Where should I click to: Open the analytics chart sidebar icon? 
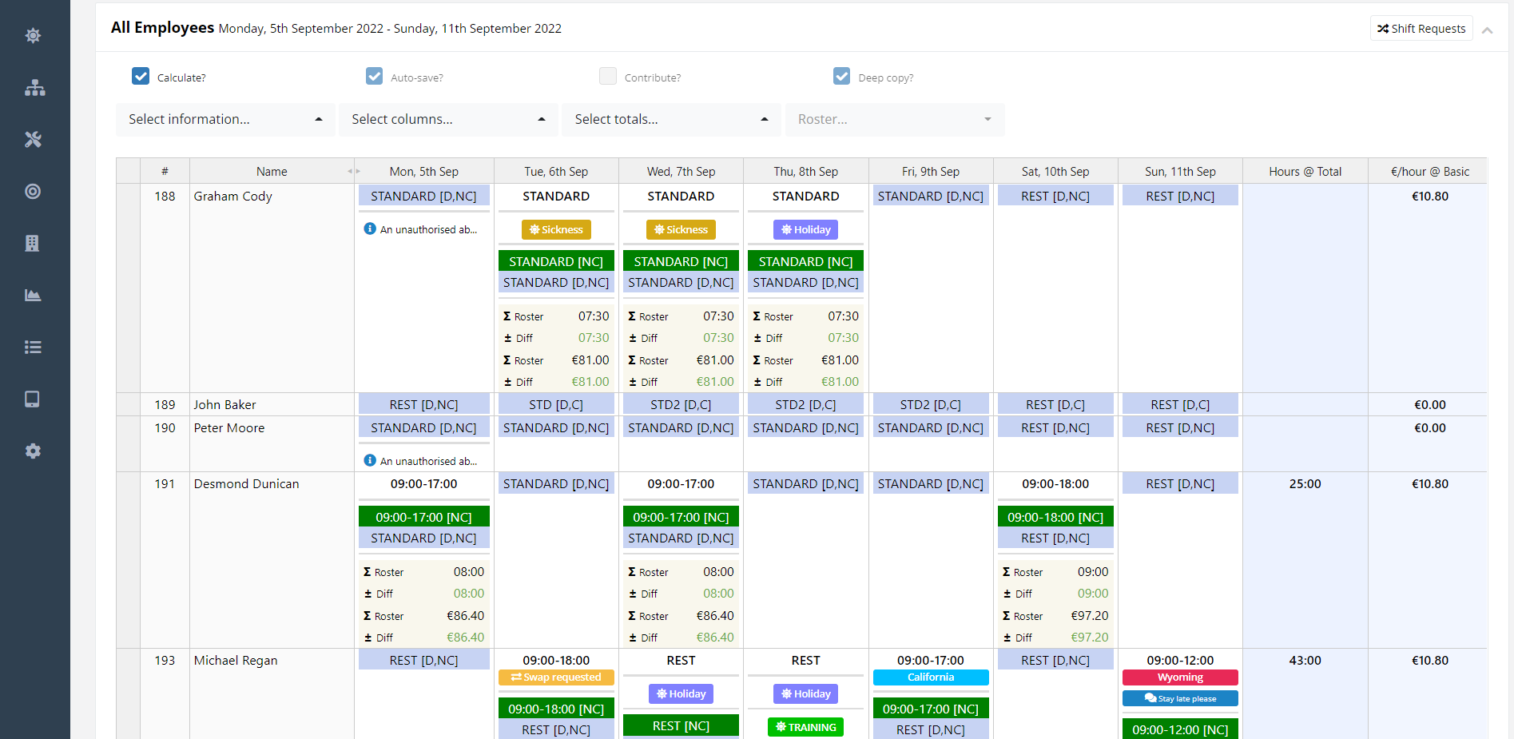point(33,295)
